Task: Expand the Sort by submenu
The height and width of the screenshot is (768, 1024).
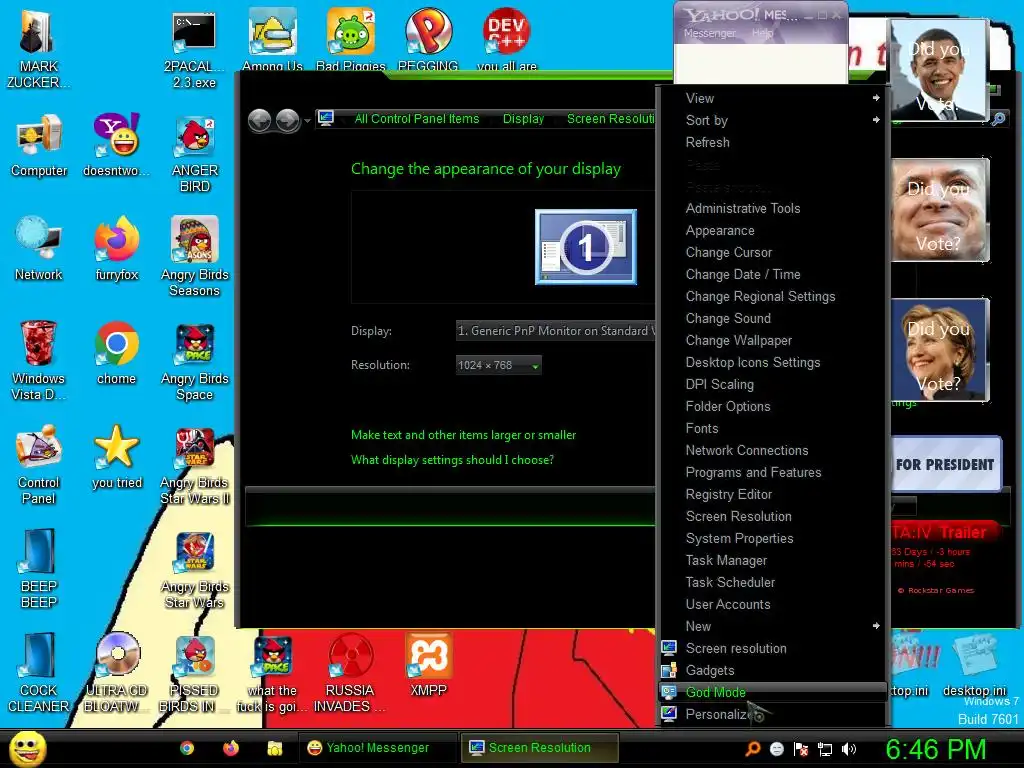Action: pyautogui.click(x=773, y=120)
